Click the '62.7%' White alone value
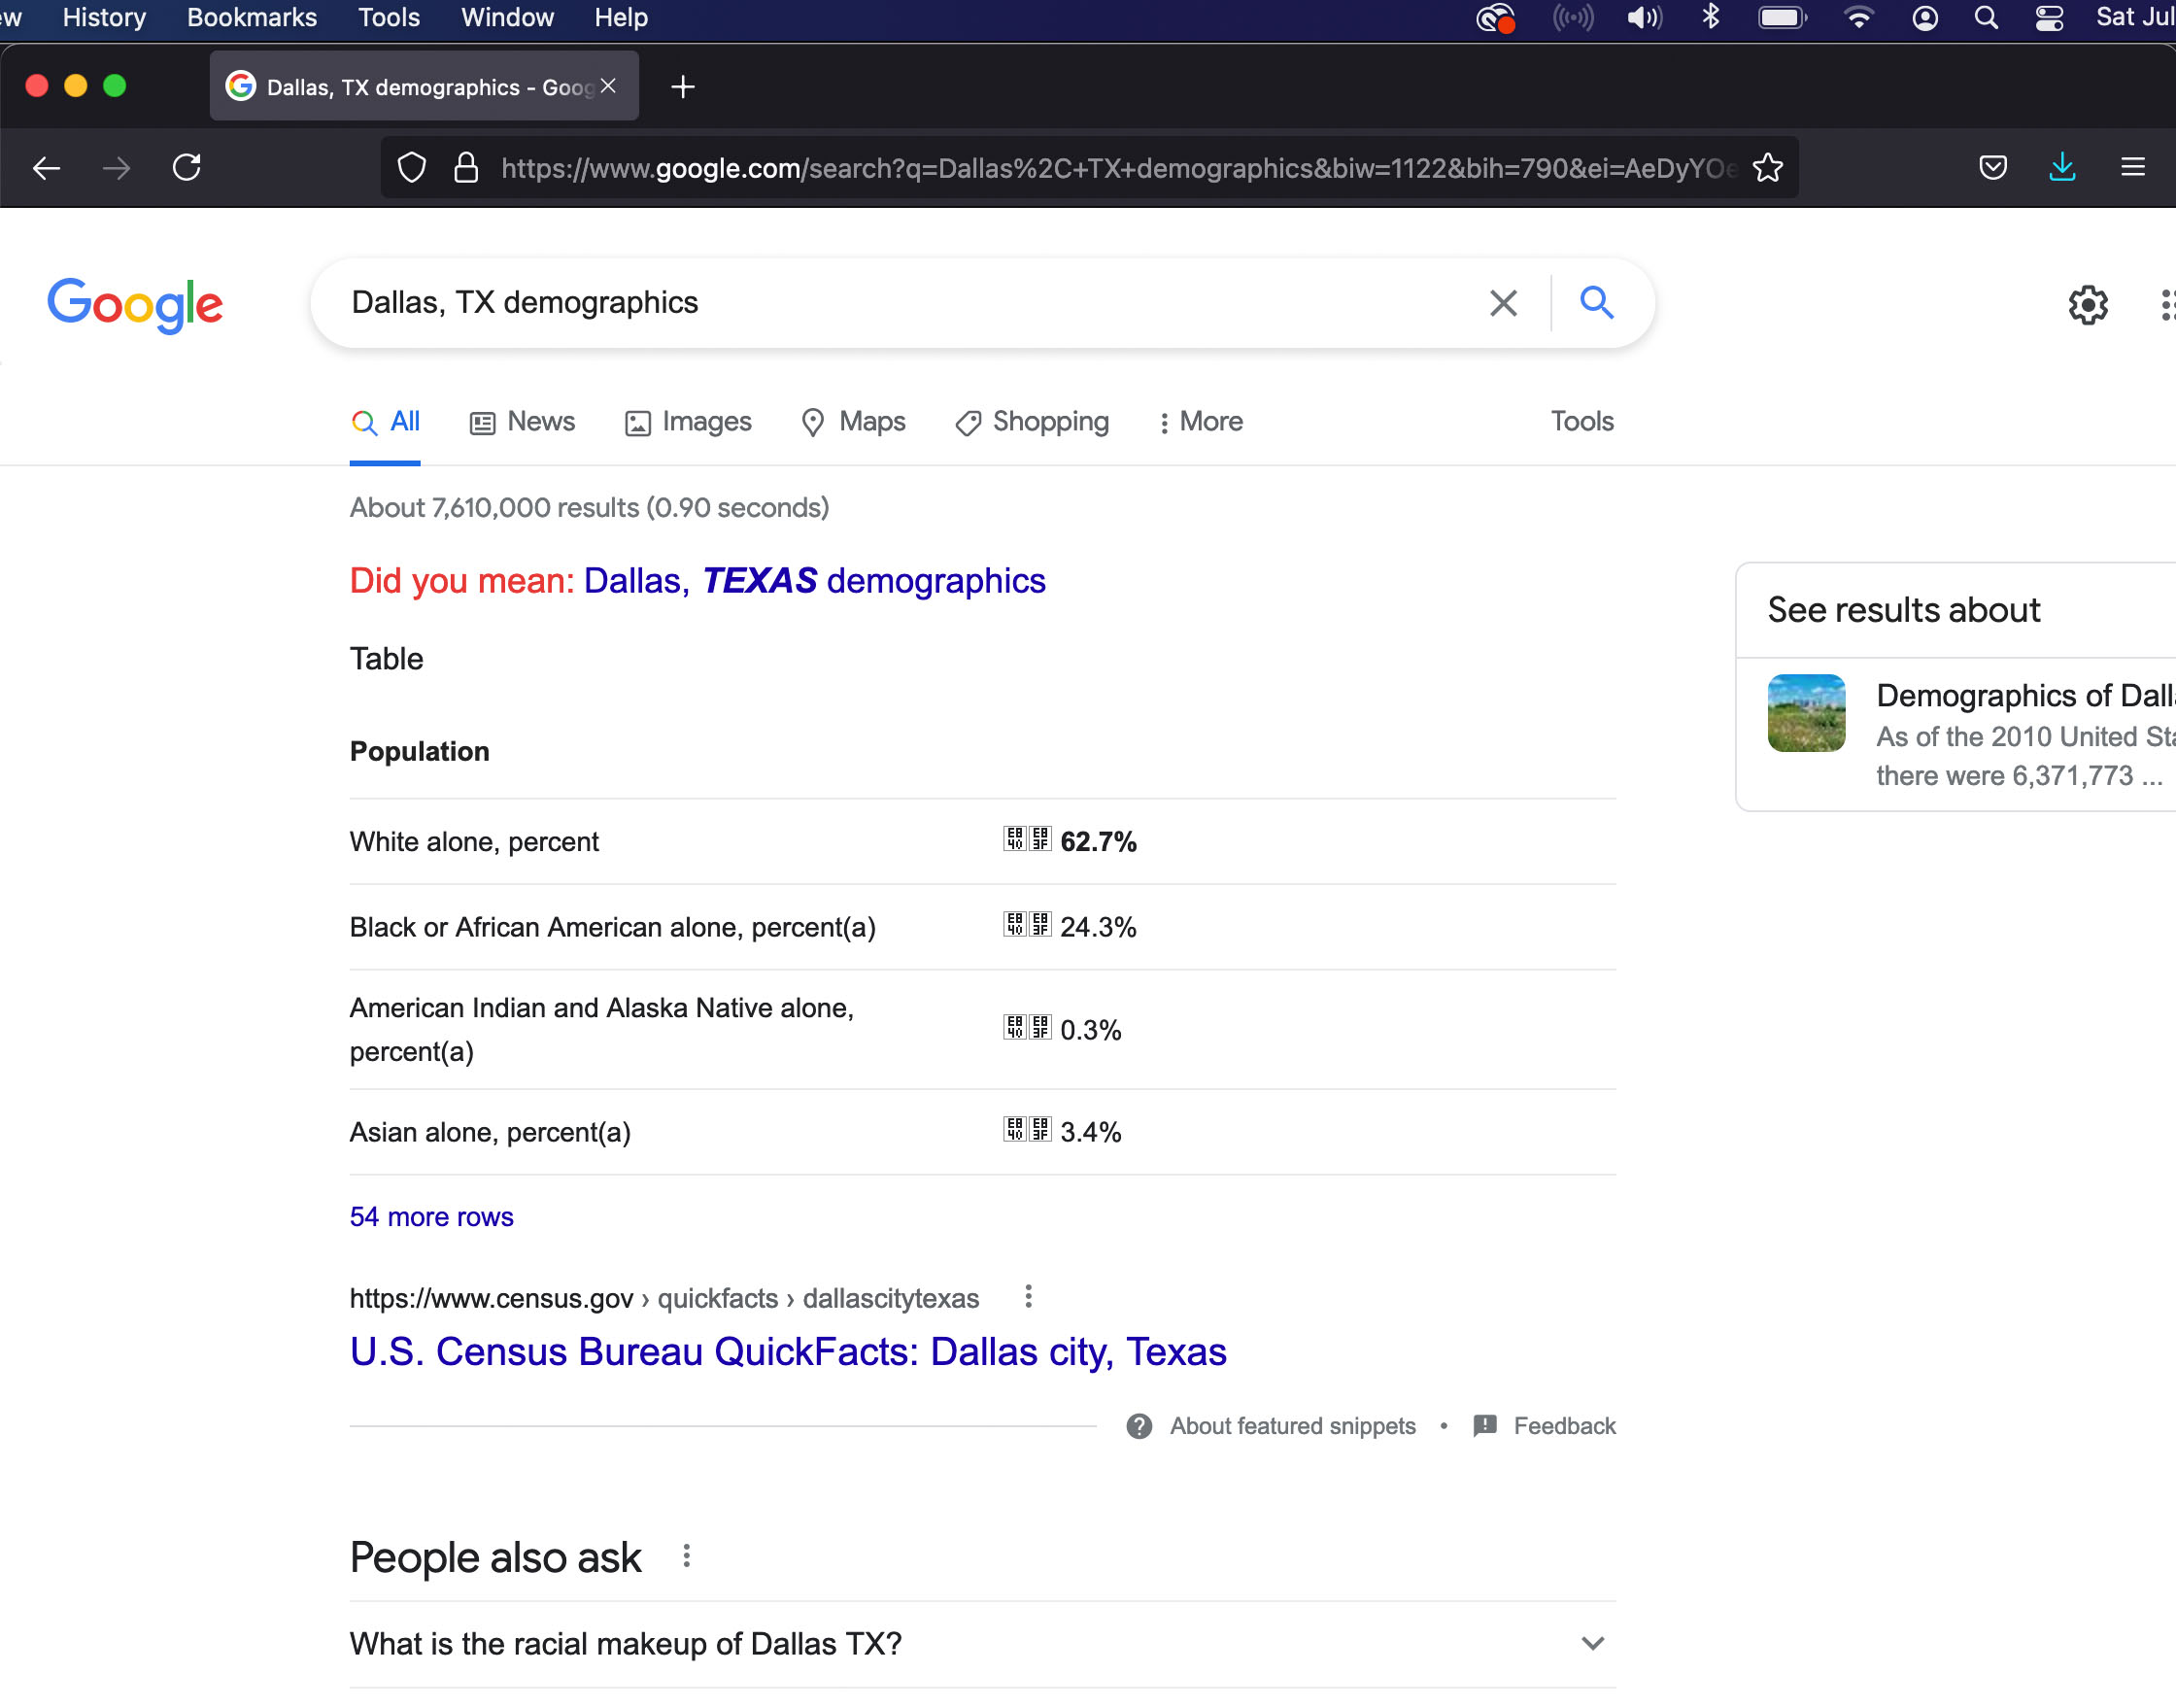 [1098, 842]
